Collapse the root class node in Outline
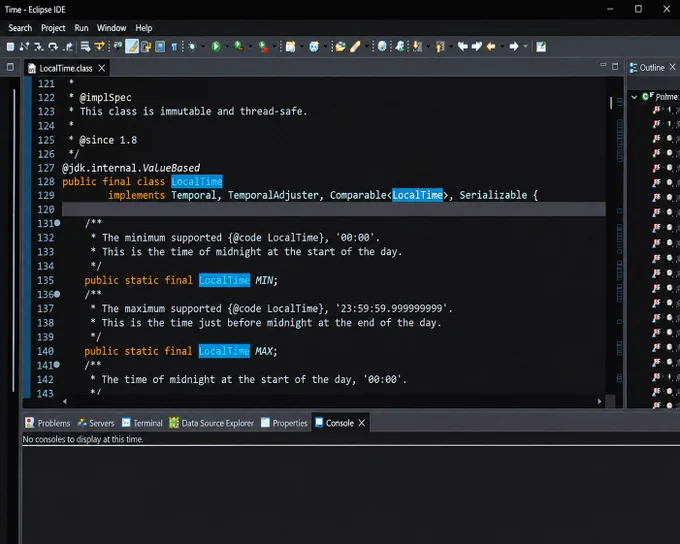The width and height of the screenshot is (680, 544). pyautogui.click(x=634, y=97)
